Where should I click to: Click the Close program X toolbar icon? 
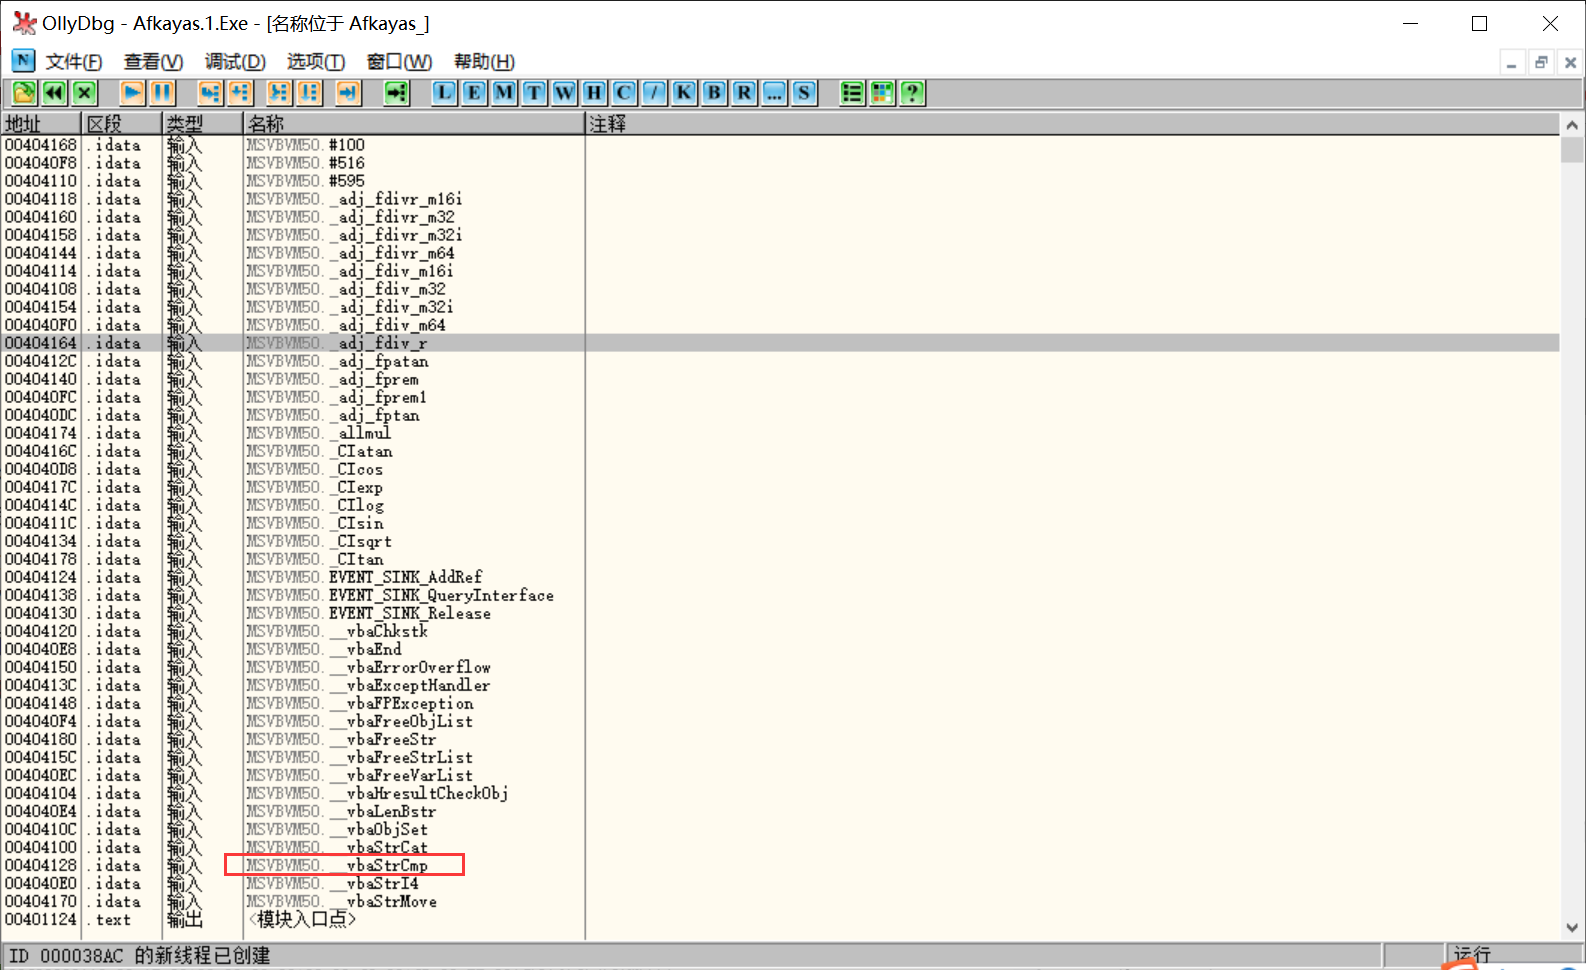click(x=85, y=93)
